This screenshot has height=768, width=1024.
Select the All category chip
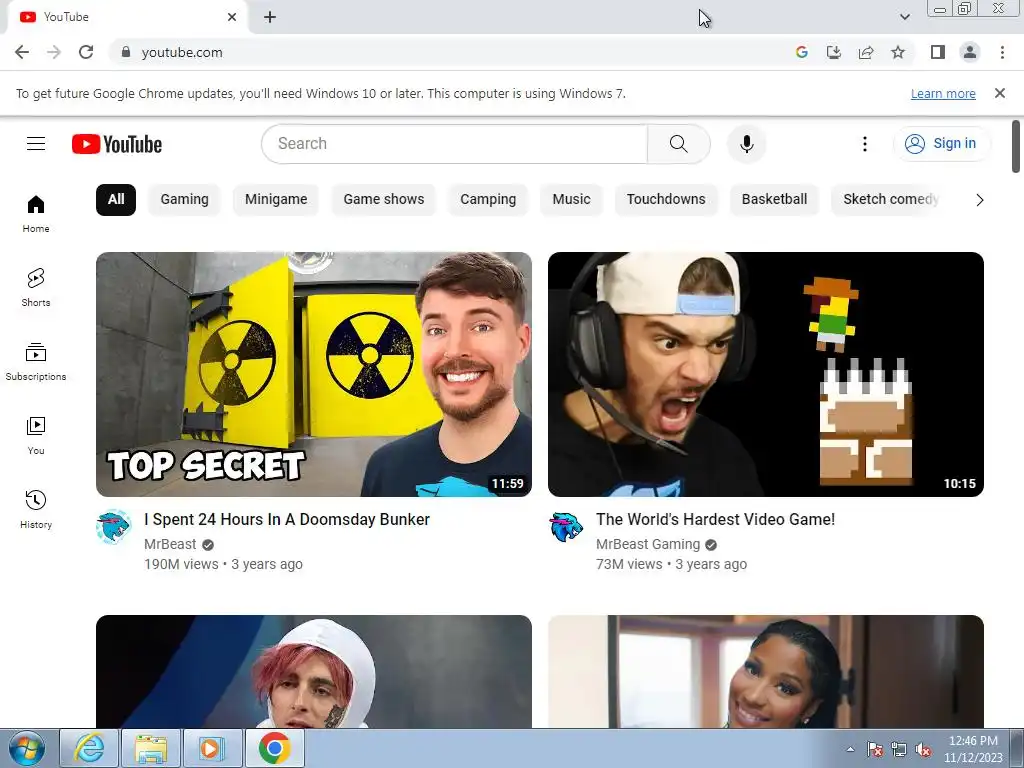[116, 199]
